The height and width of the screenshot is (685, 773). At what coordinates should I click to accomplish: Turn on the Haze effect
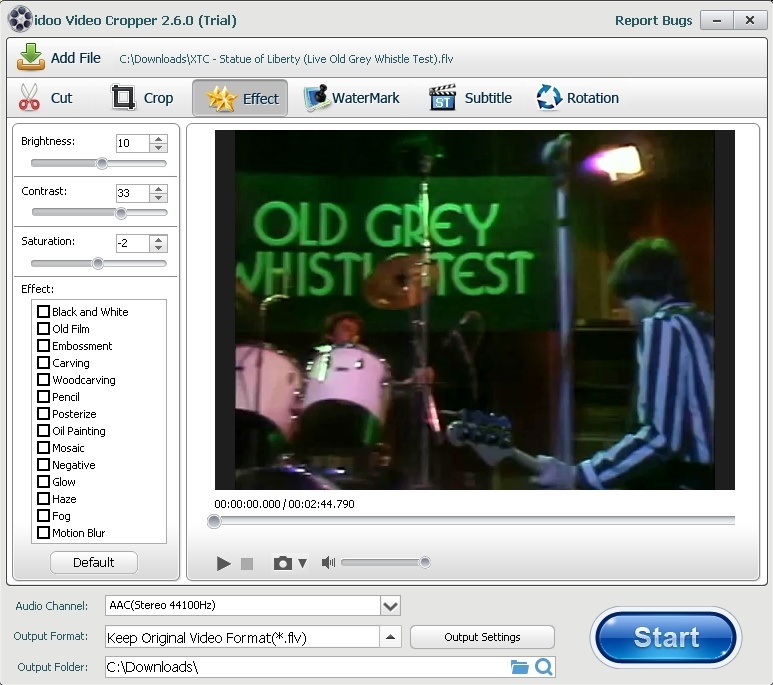[43, 499]
